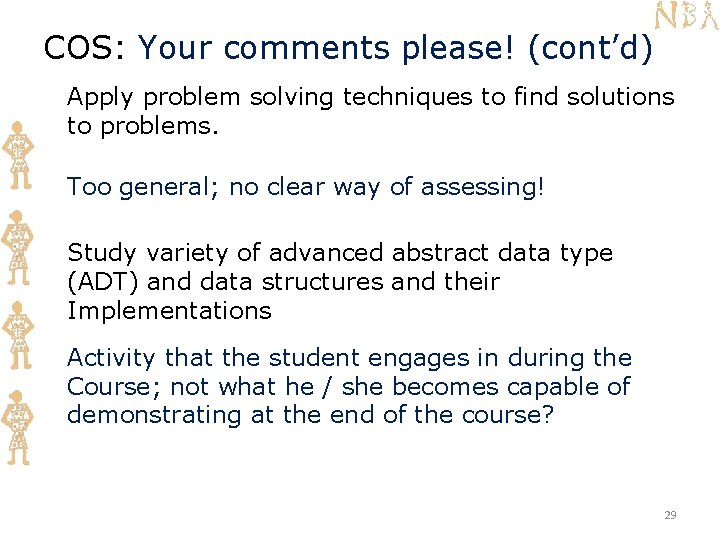The image size is (720, 540).
Task: Click the first figurine bullet icon
Action: click(x=20, y=157)
